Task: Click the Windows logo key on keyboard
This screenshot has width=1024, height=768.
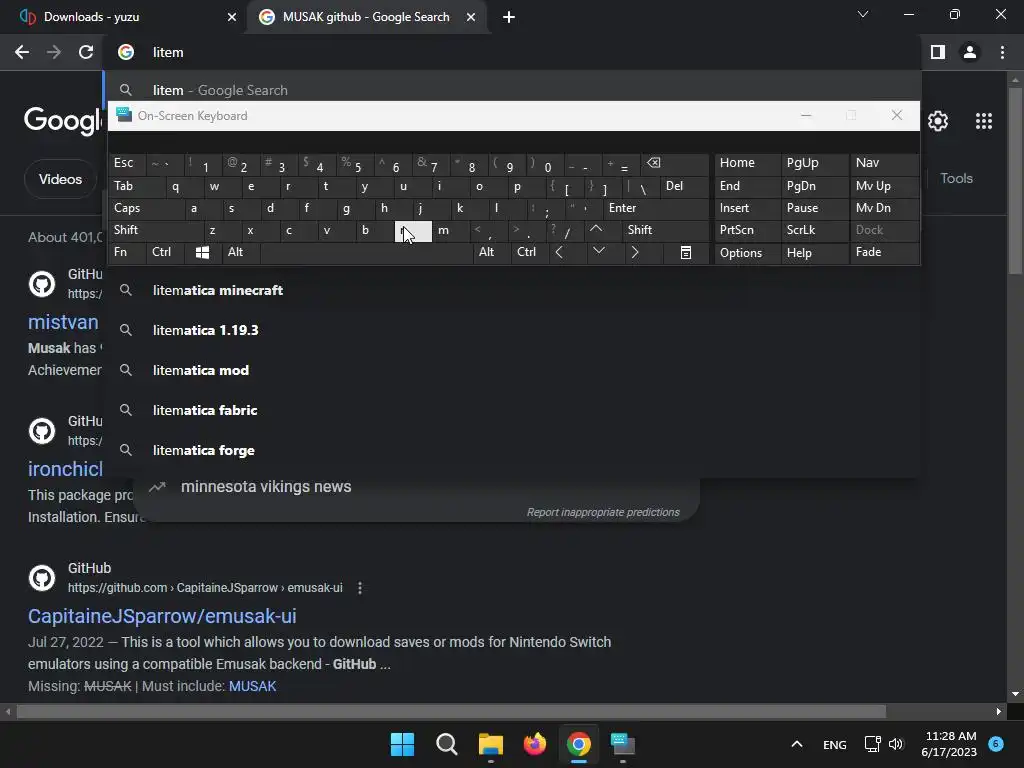Action: pos(202,253)
